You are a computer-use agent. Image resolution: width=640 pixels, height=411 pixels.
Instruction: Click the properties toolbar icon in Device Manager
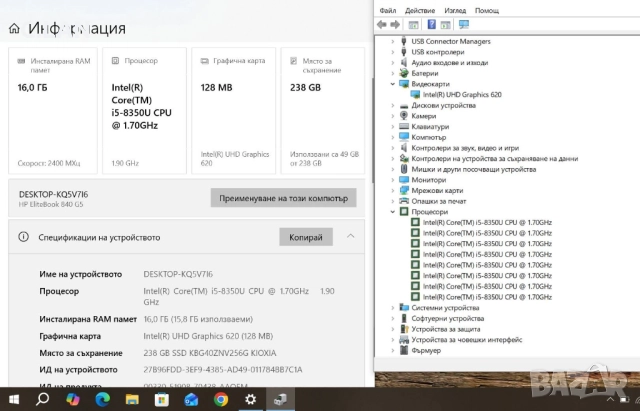coord(413,24)
